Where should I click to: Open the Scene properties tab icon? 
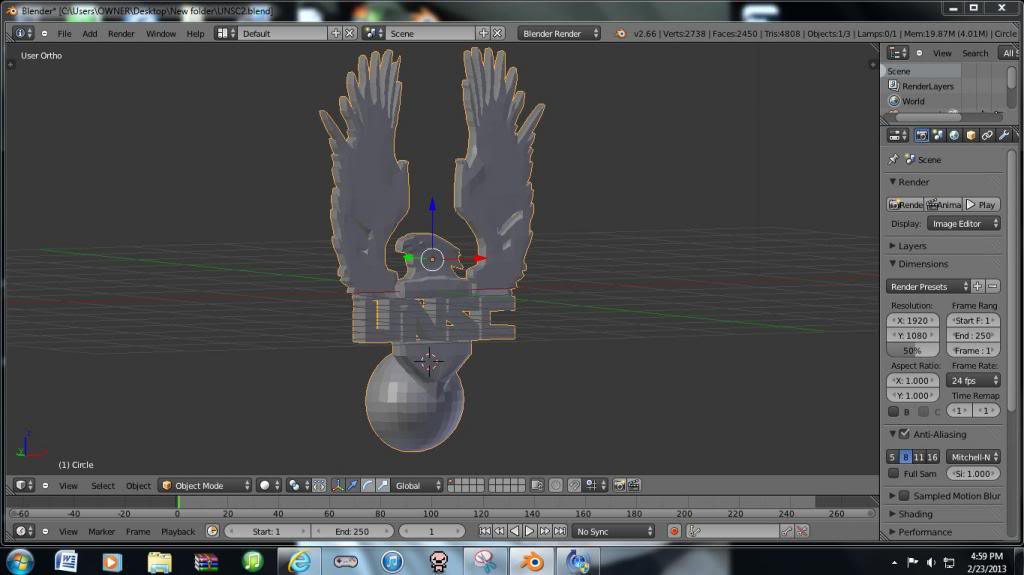938,135
